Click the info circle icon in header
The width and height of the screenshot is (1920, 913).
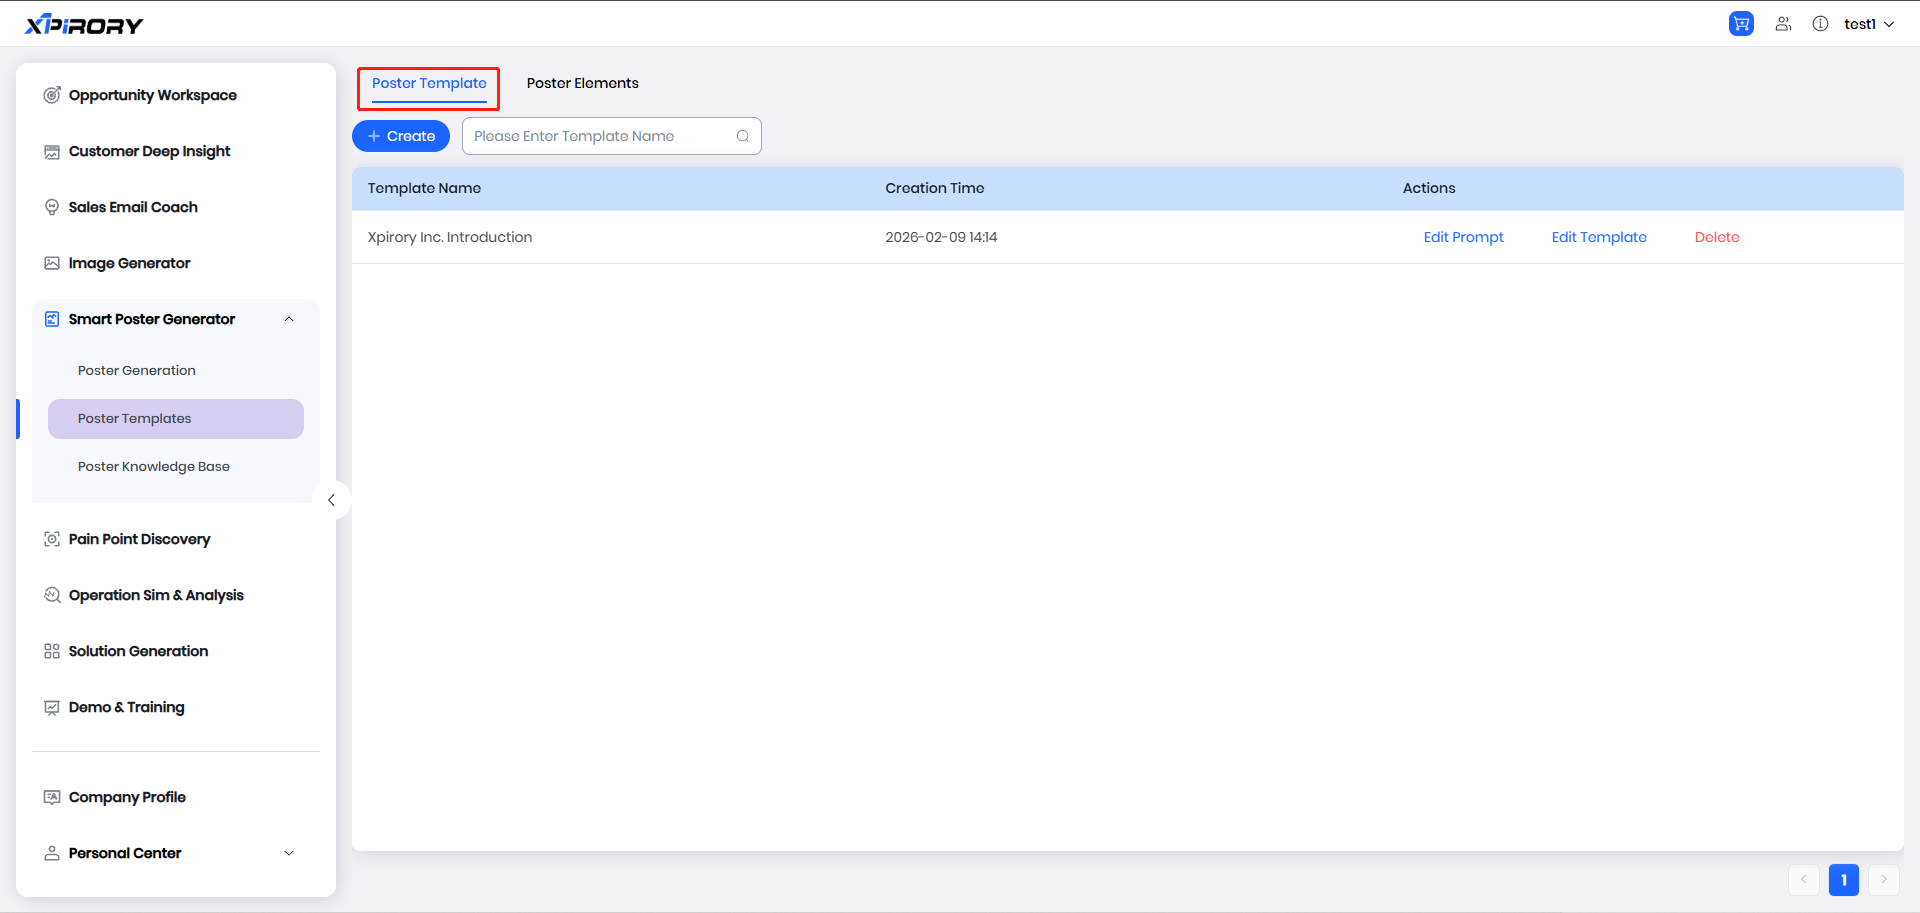[x=1820, y=24]
